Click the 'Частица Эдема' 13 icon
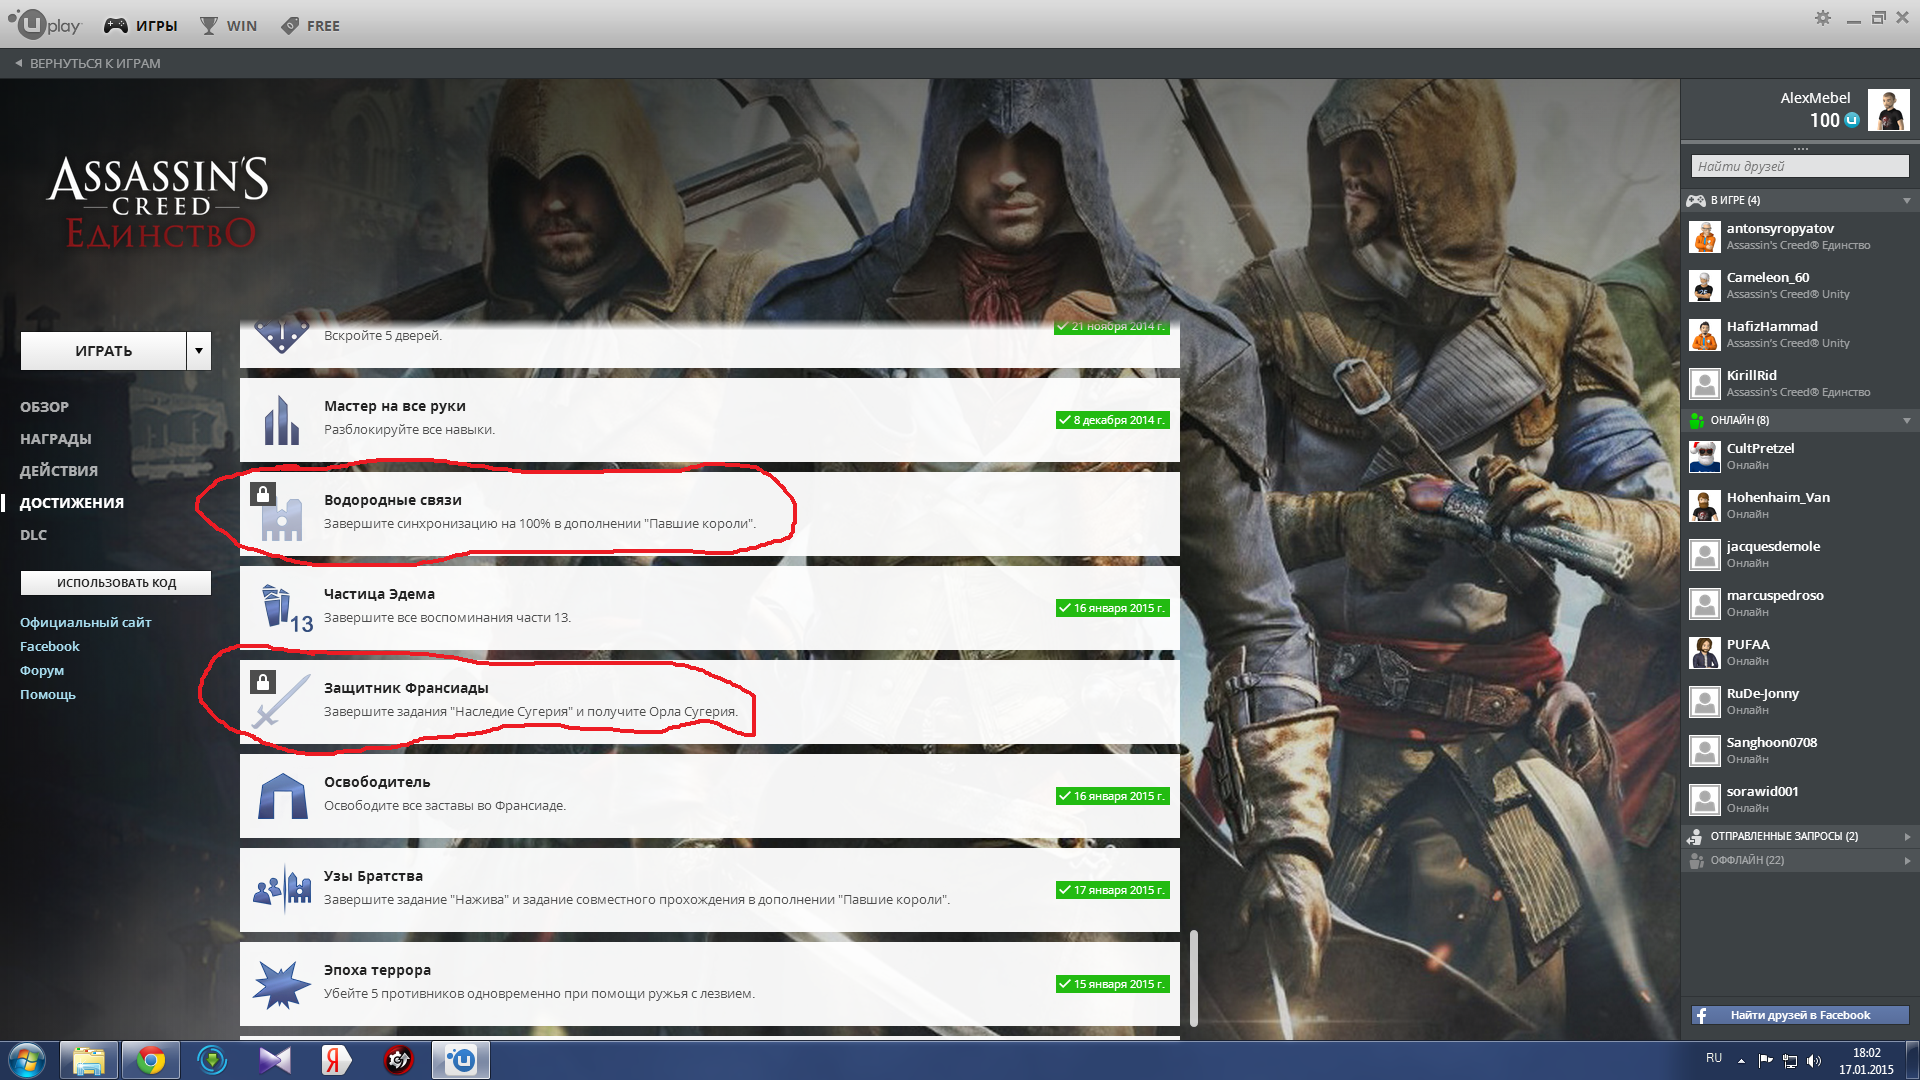Screen dimensions: 1920x1080 point(286,608)
